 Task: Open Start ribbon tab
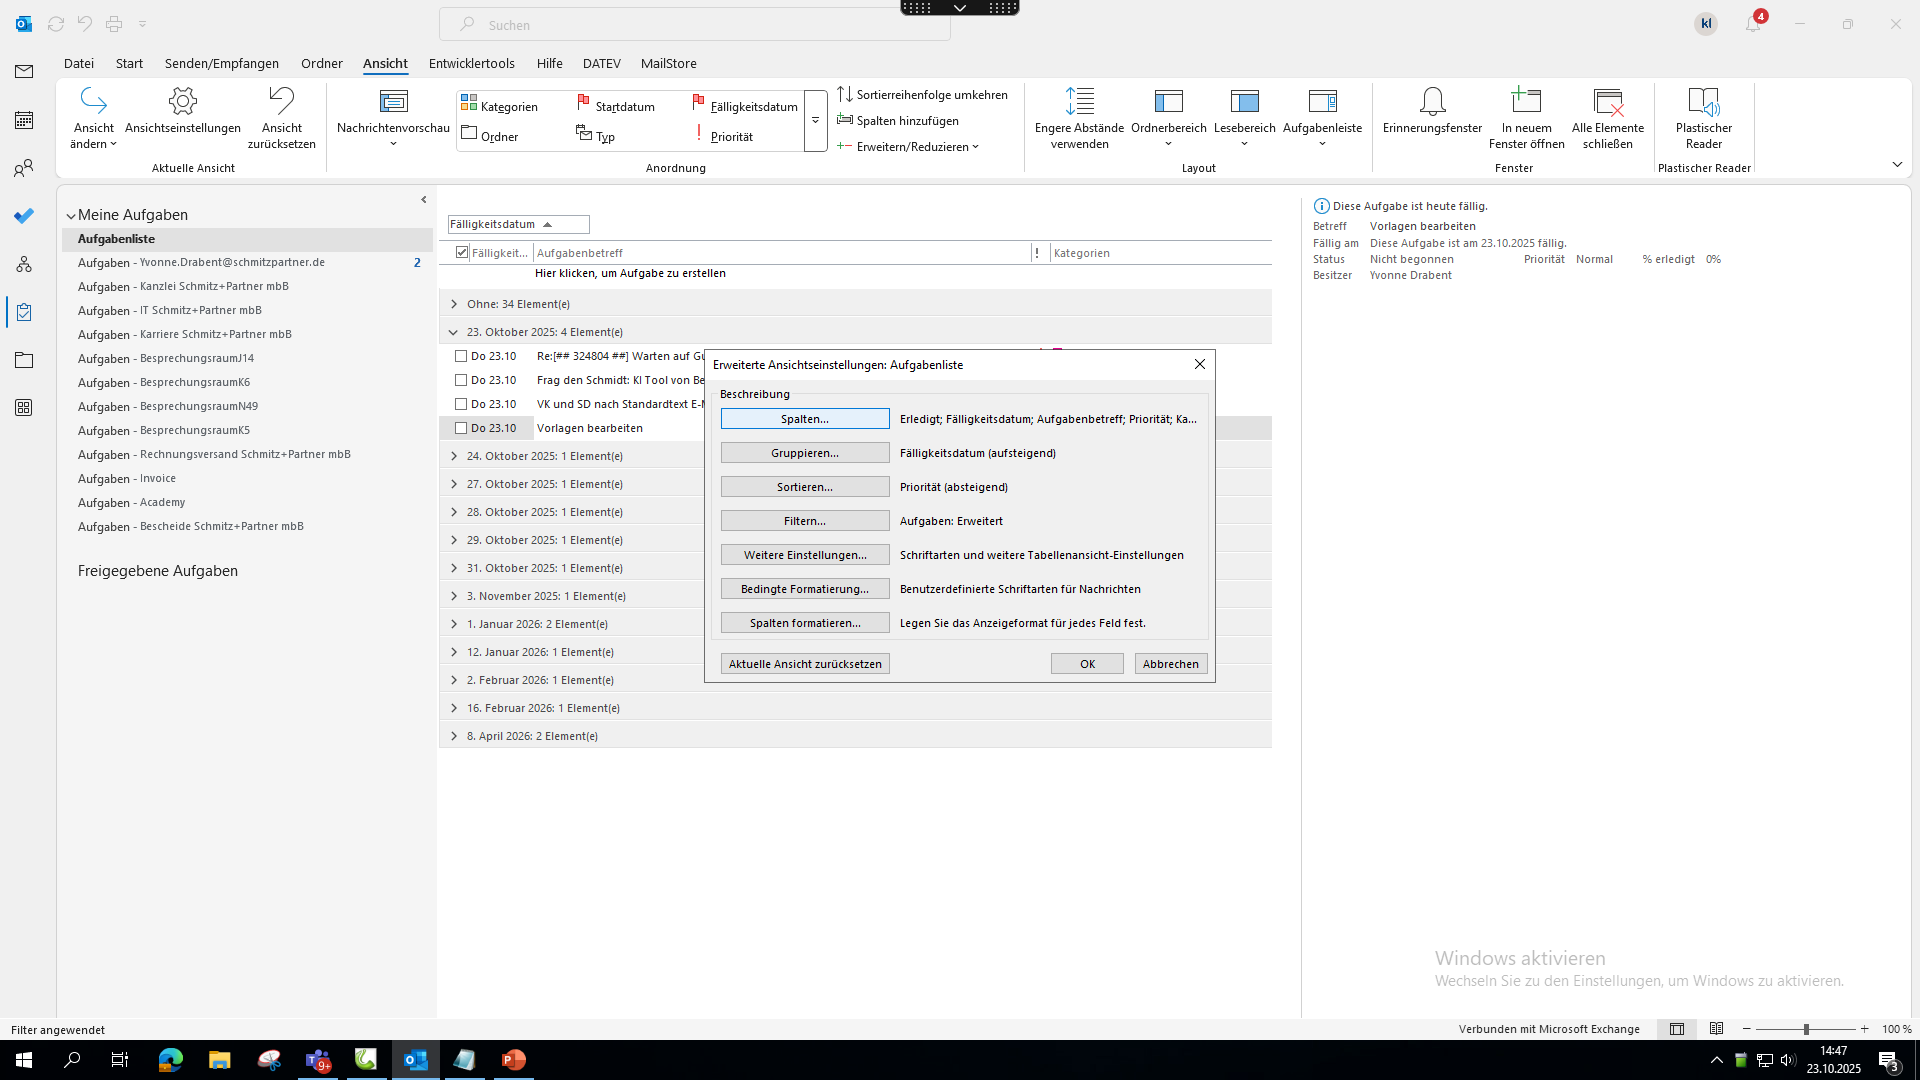coord(129,63)
